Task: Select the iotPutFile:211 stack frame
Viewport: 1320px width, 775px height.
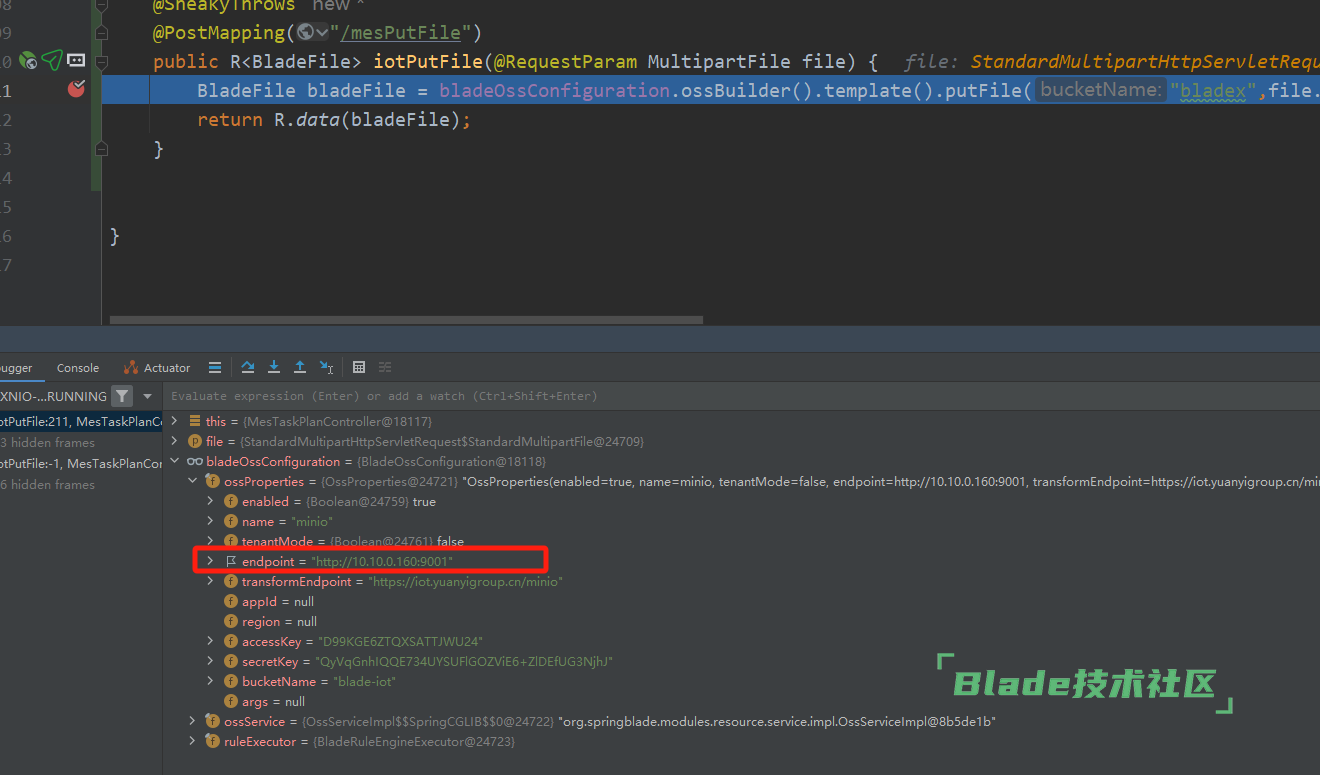Action: 80,421
